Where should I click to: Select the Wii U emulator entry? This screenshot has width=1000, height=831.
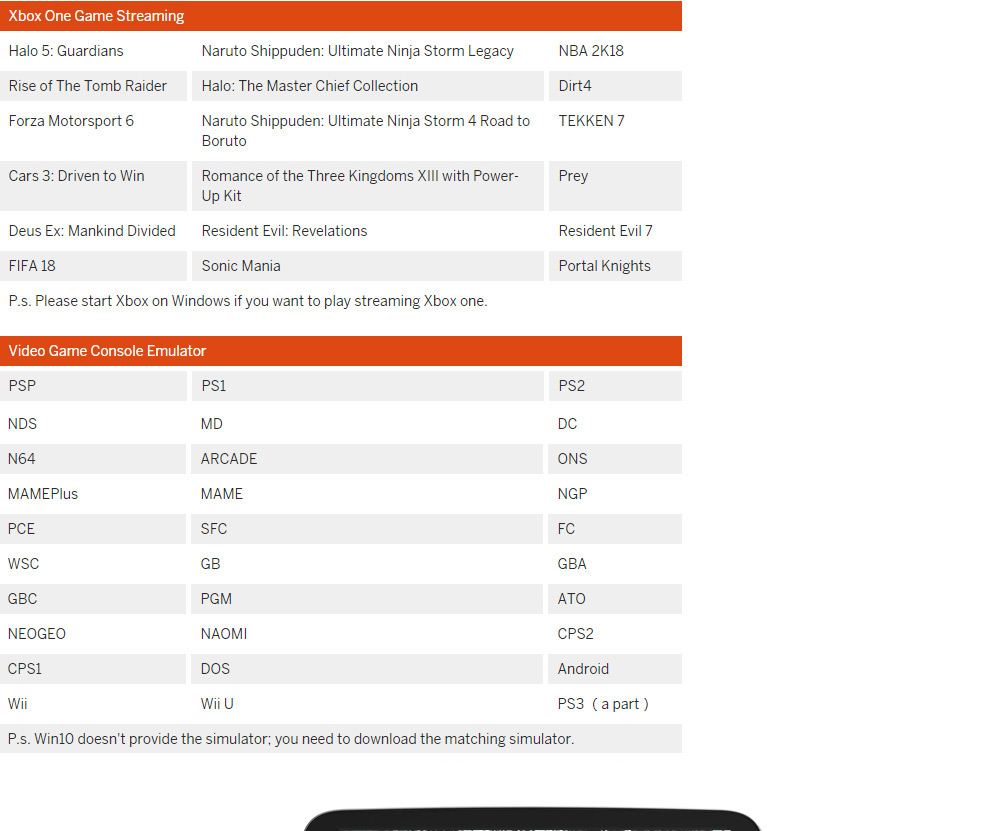217,704
